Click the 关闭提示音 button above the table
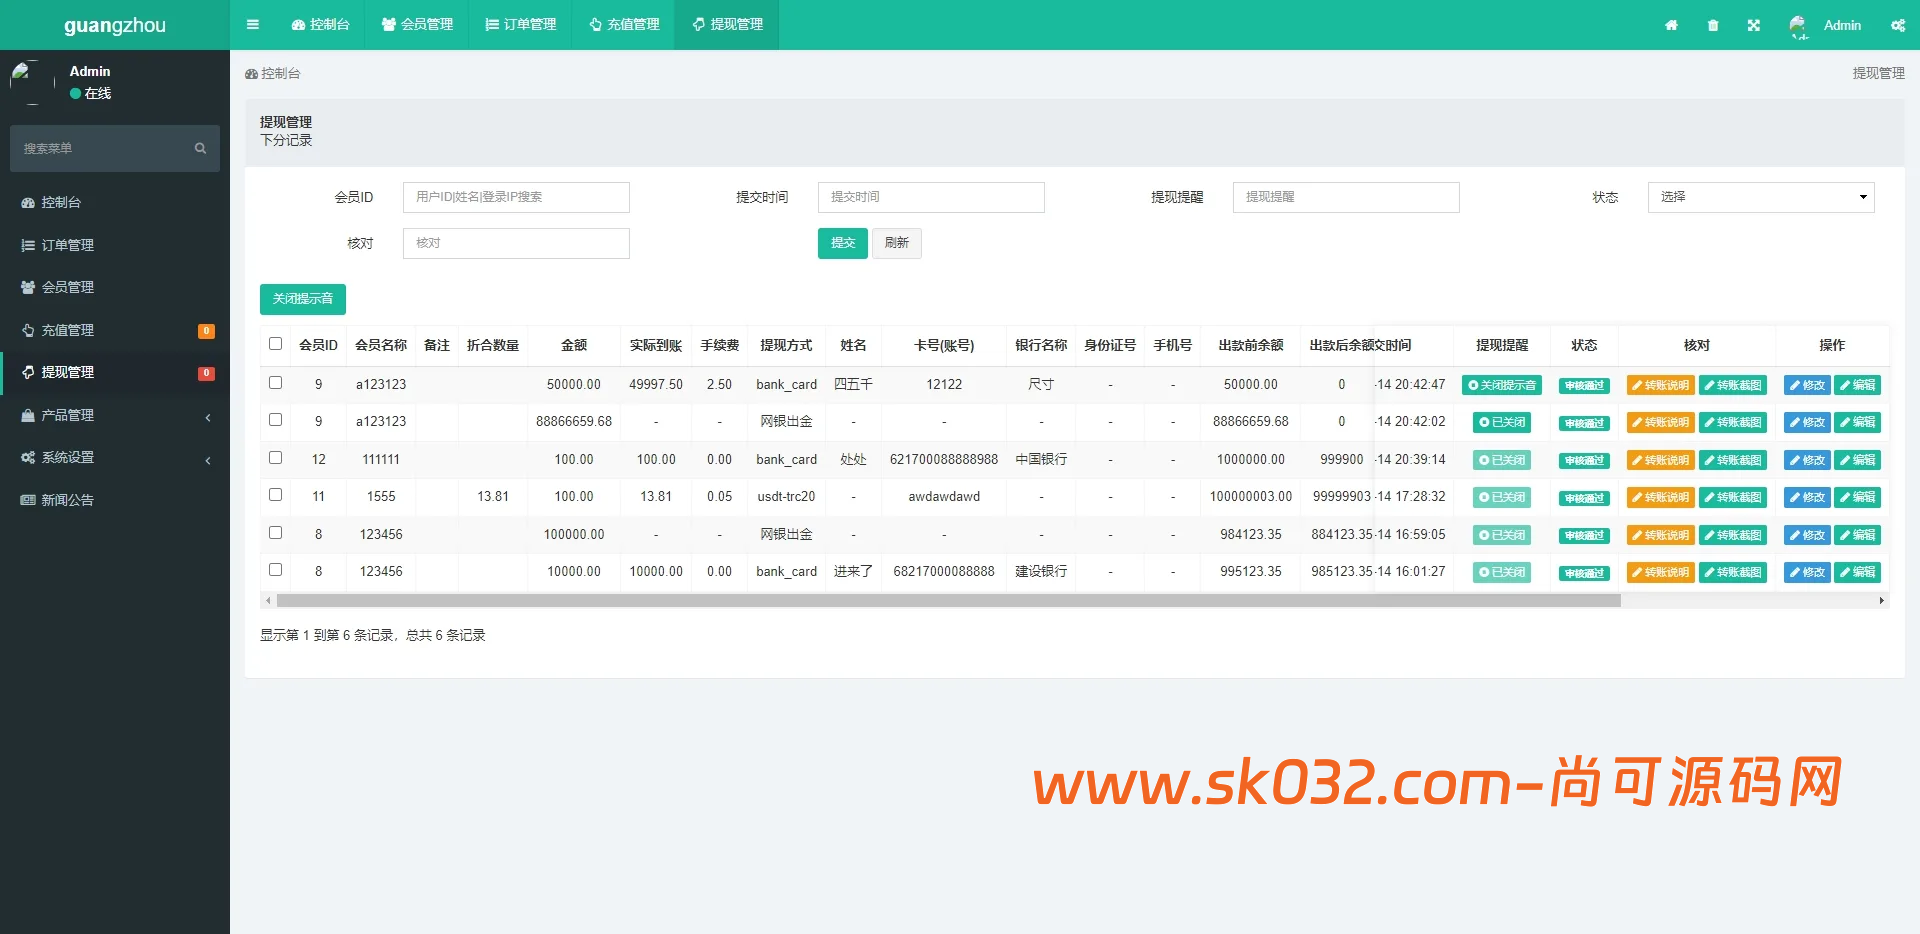This screenshot has width=1920, height=934. 303,299
